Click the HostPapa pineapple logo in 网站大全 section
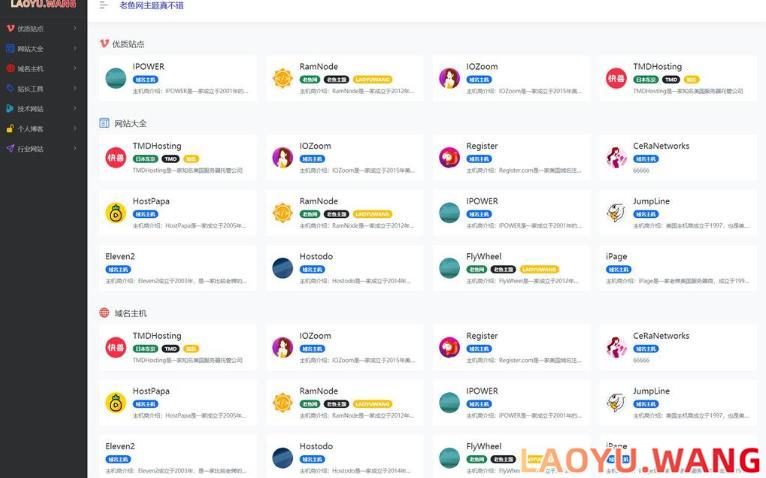The width and height of the screenshot is (766, 478). (x=116, y=212)
